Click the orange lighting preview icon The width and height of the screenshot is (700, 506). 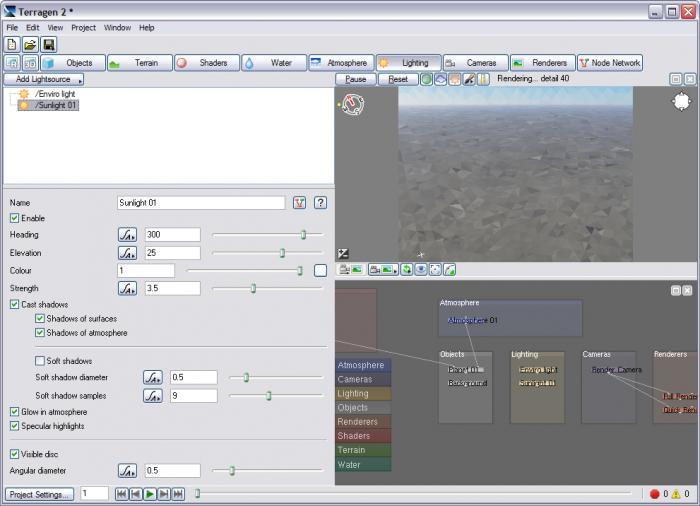[454, 79]
